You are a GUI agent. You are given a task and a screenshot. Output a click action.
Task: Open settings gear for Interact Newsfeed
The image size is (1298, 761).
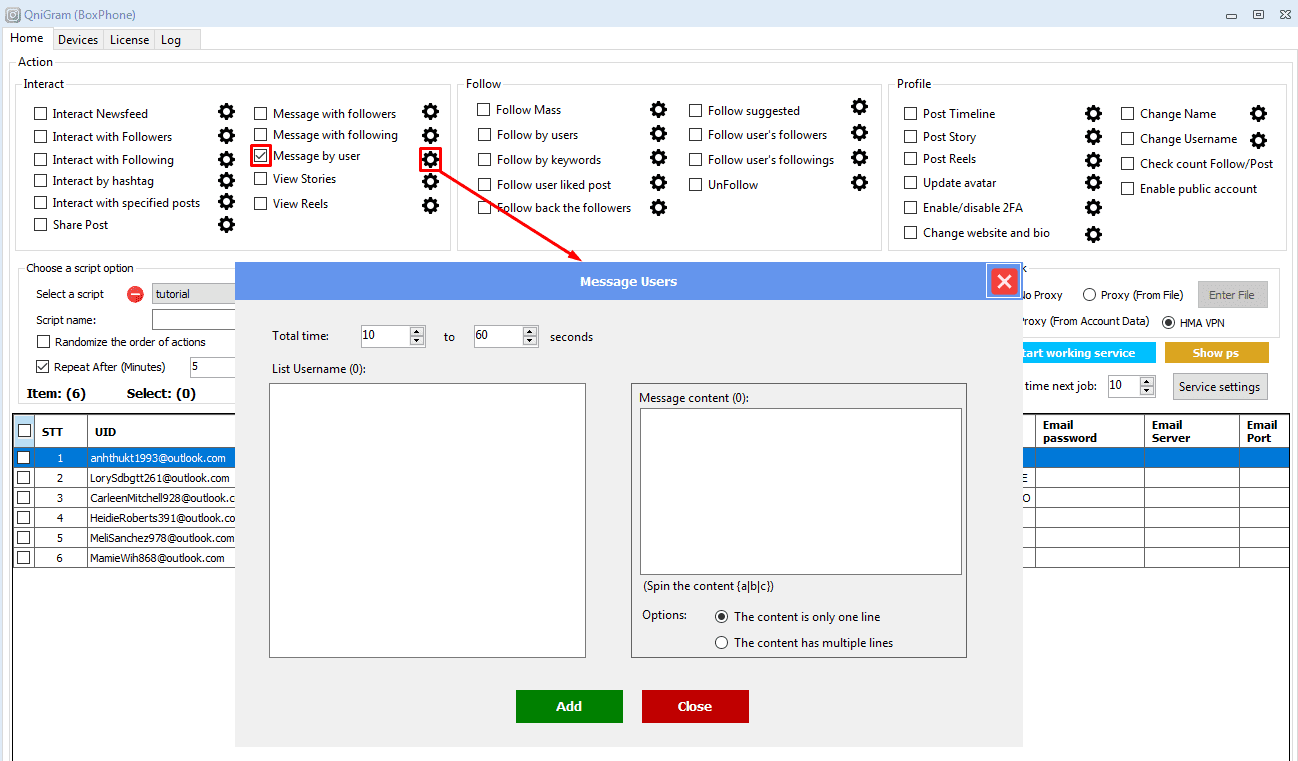[x=227, y=112]
